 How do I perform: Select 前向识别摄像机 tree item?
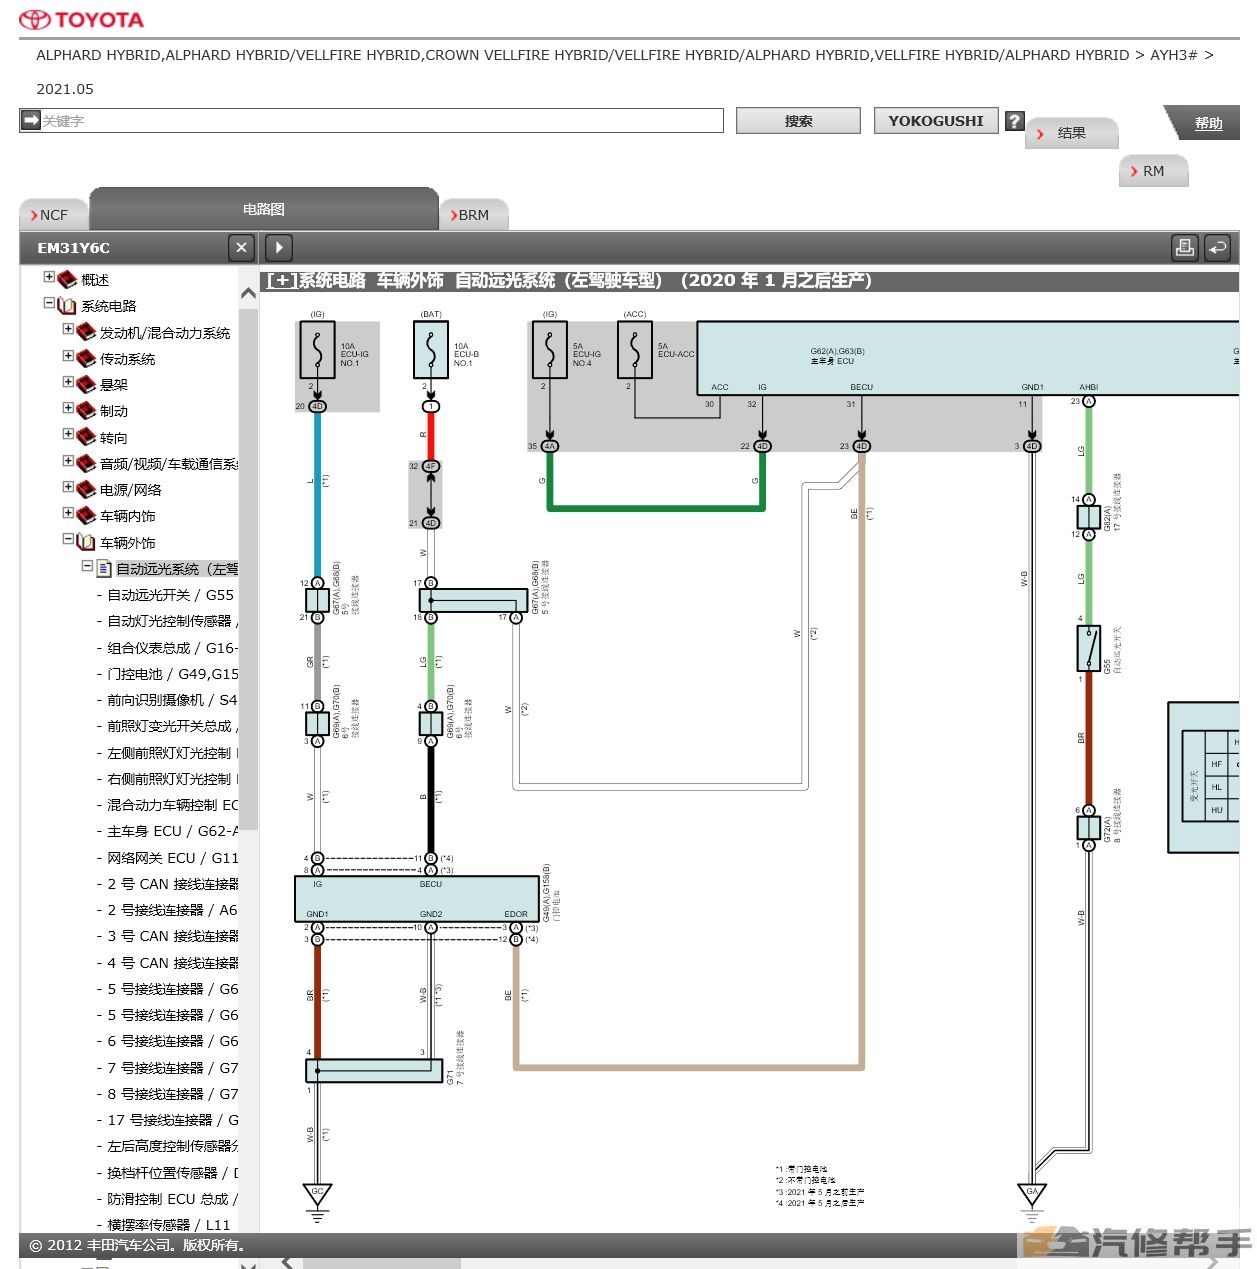coord(172,700)
